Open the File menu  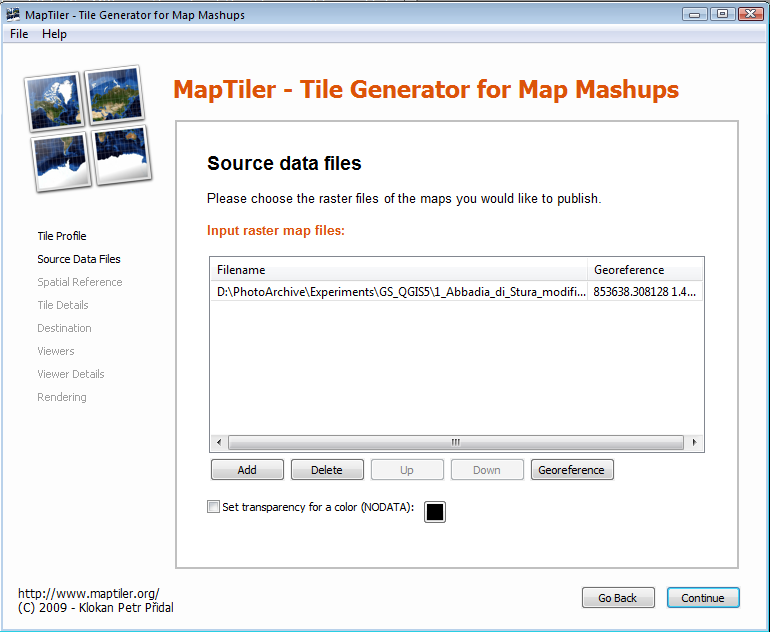click(19, 34)
